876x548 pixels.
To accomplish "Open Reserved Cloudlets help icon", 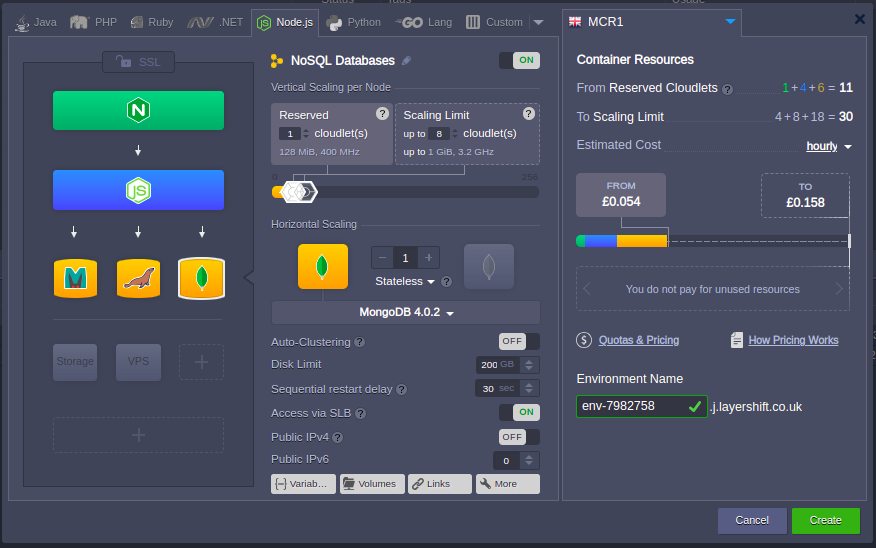I will click(x=727, y=89).
